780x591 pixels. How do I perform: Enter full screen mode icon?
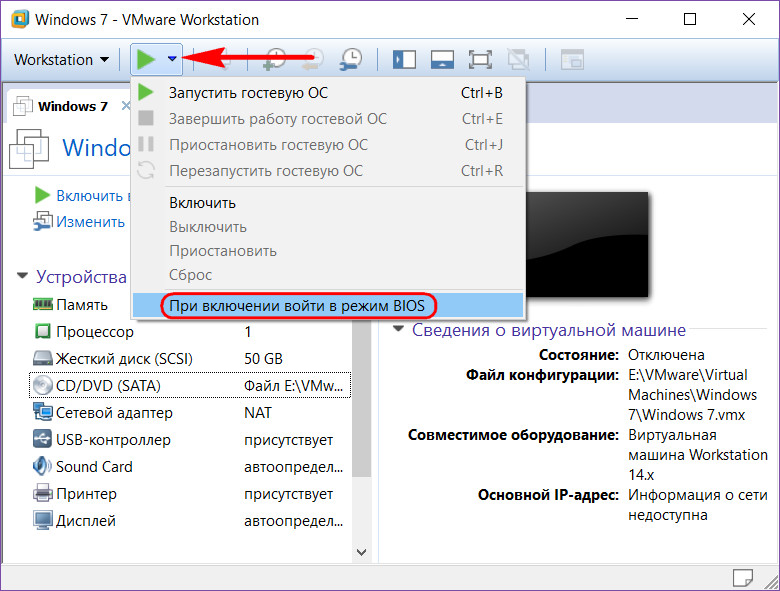(x=480, y=59)
